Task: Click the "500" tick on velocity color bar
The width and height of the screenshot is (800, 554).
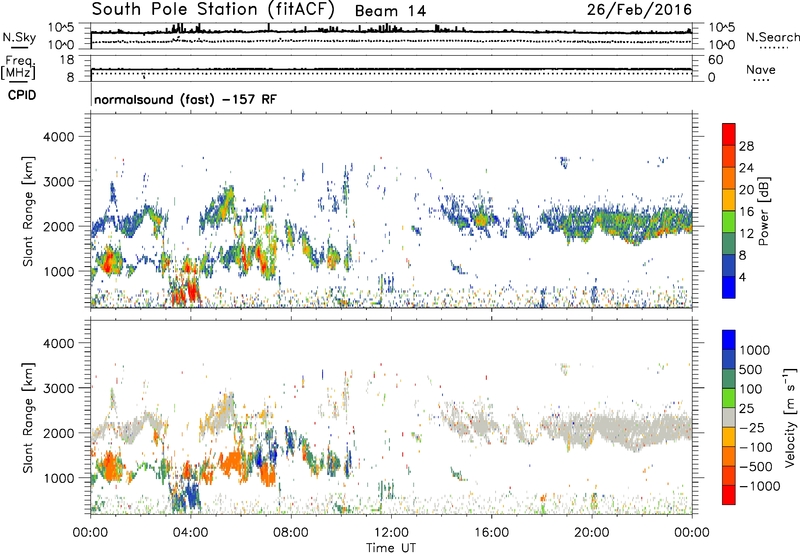Action: pyautogui.click(x=751, y=370)
